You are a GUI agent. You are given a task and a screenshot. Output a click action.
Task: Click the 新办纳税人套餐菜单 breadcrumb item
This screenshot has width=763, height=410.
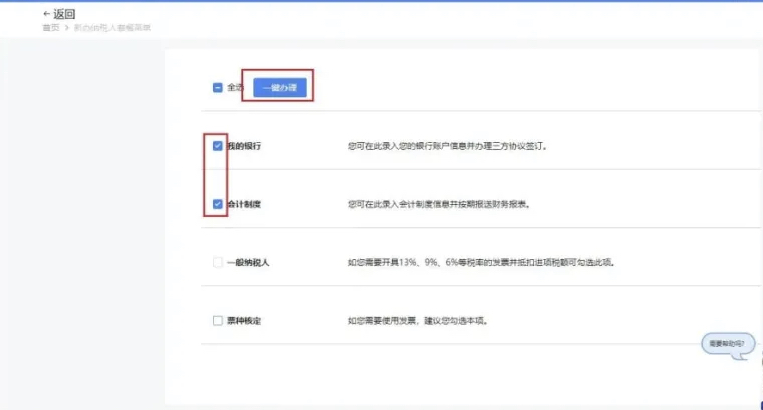click(x=112, y=28)
